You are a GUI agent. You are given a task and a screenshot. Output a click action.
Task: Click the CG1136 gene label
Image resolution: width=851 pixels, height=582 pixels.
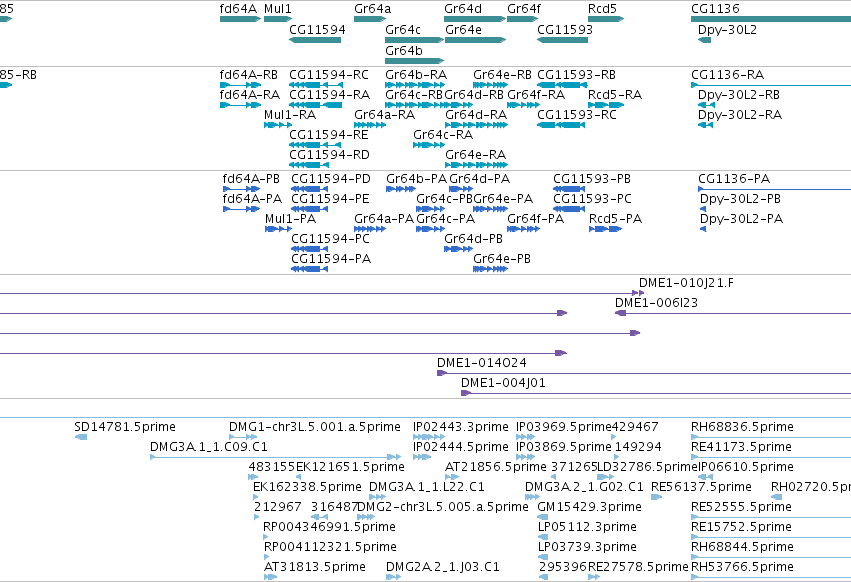(715, 9)
